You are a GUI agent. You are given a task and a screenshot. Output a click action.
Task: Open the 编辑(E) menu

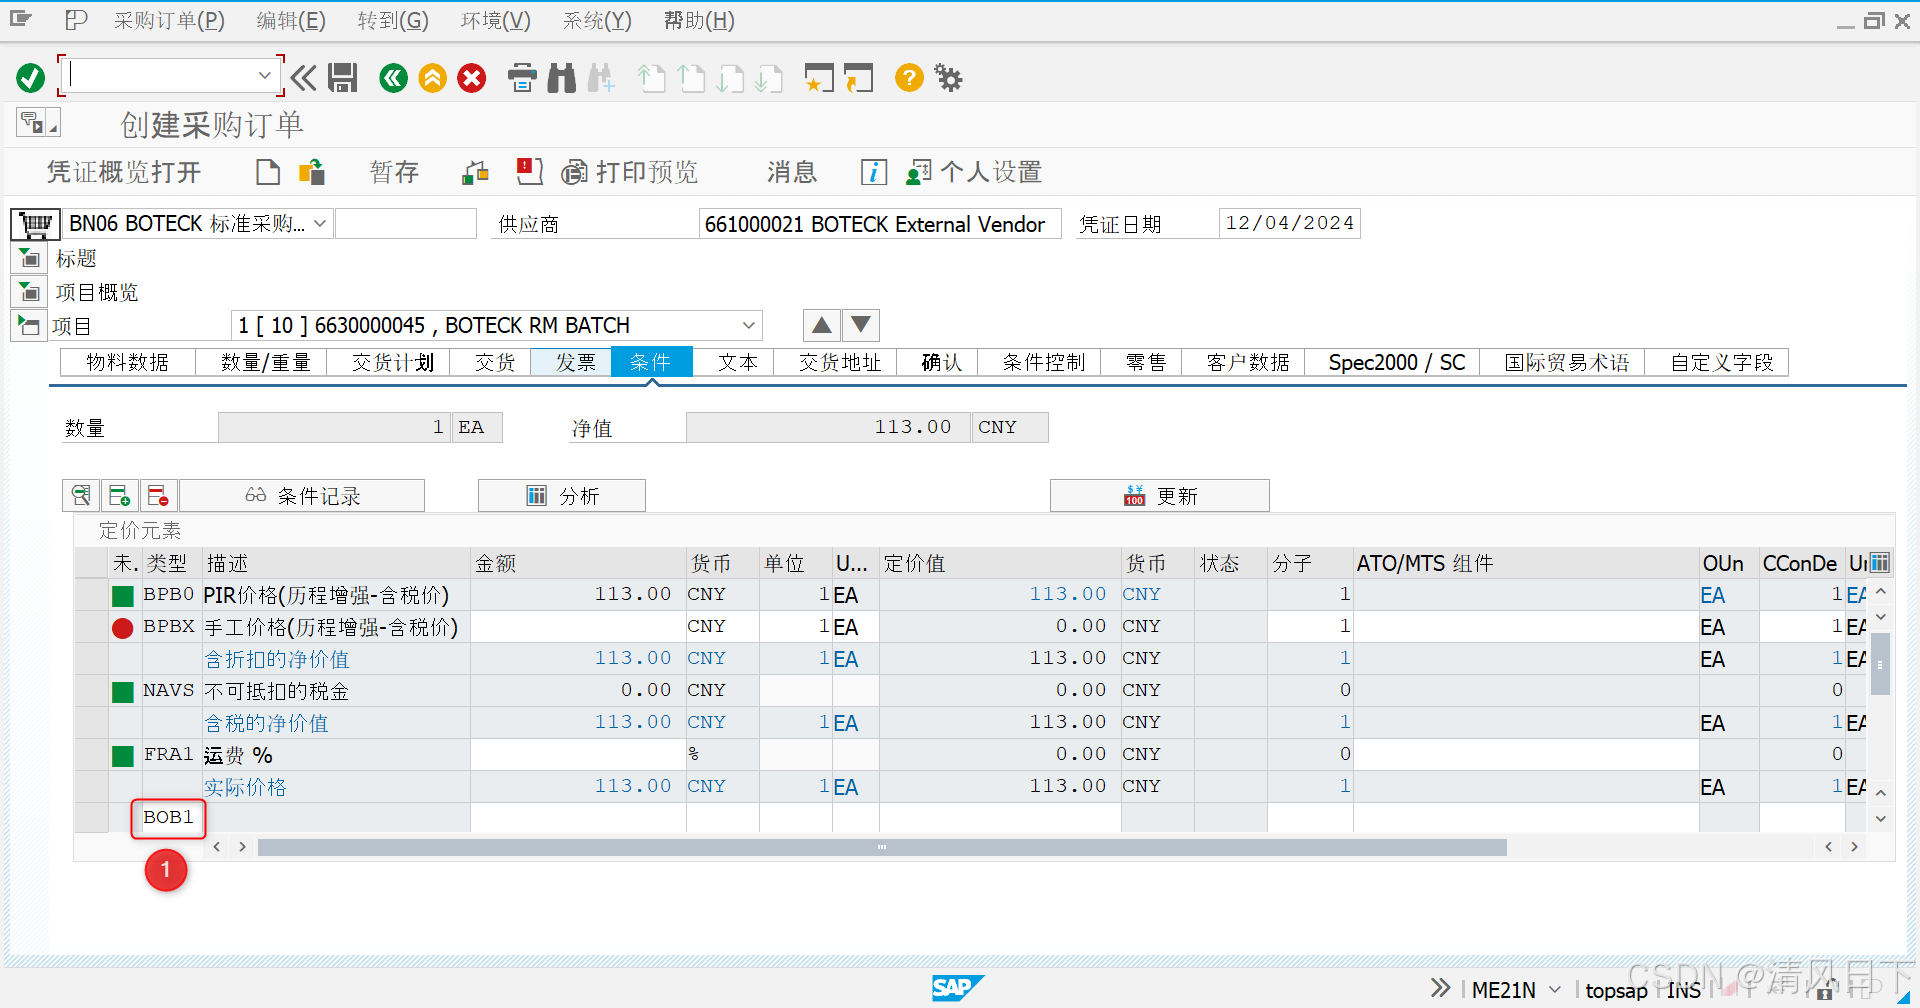291,20
